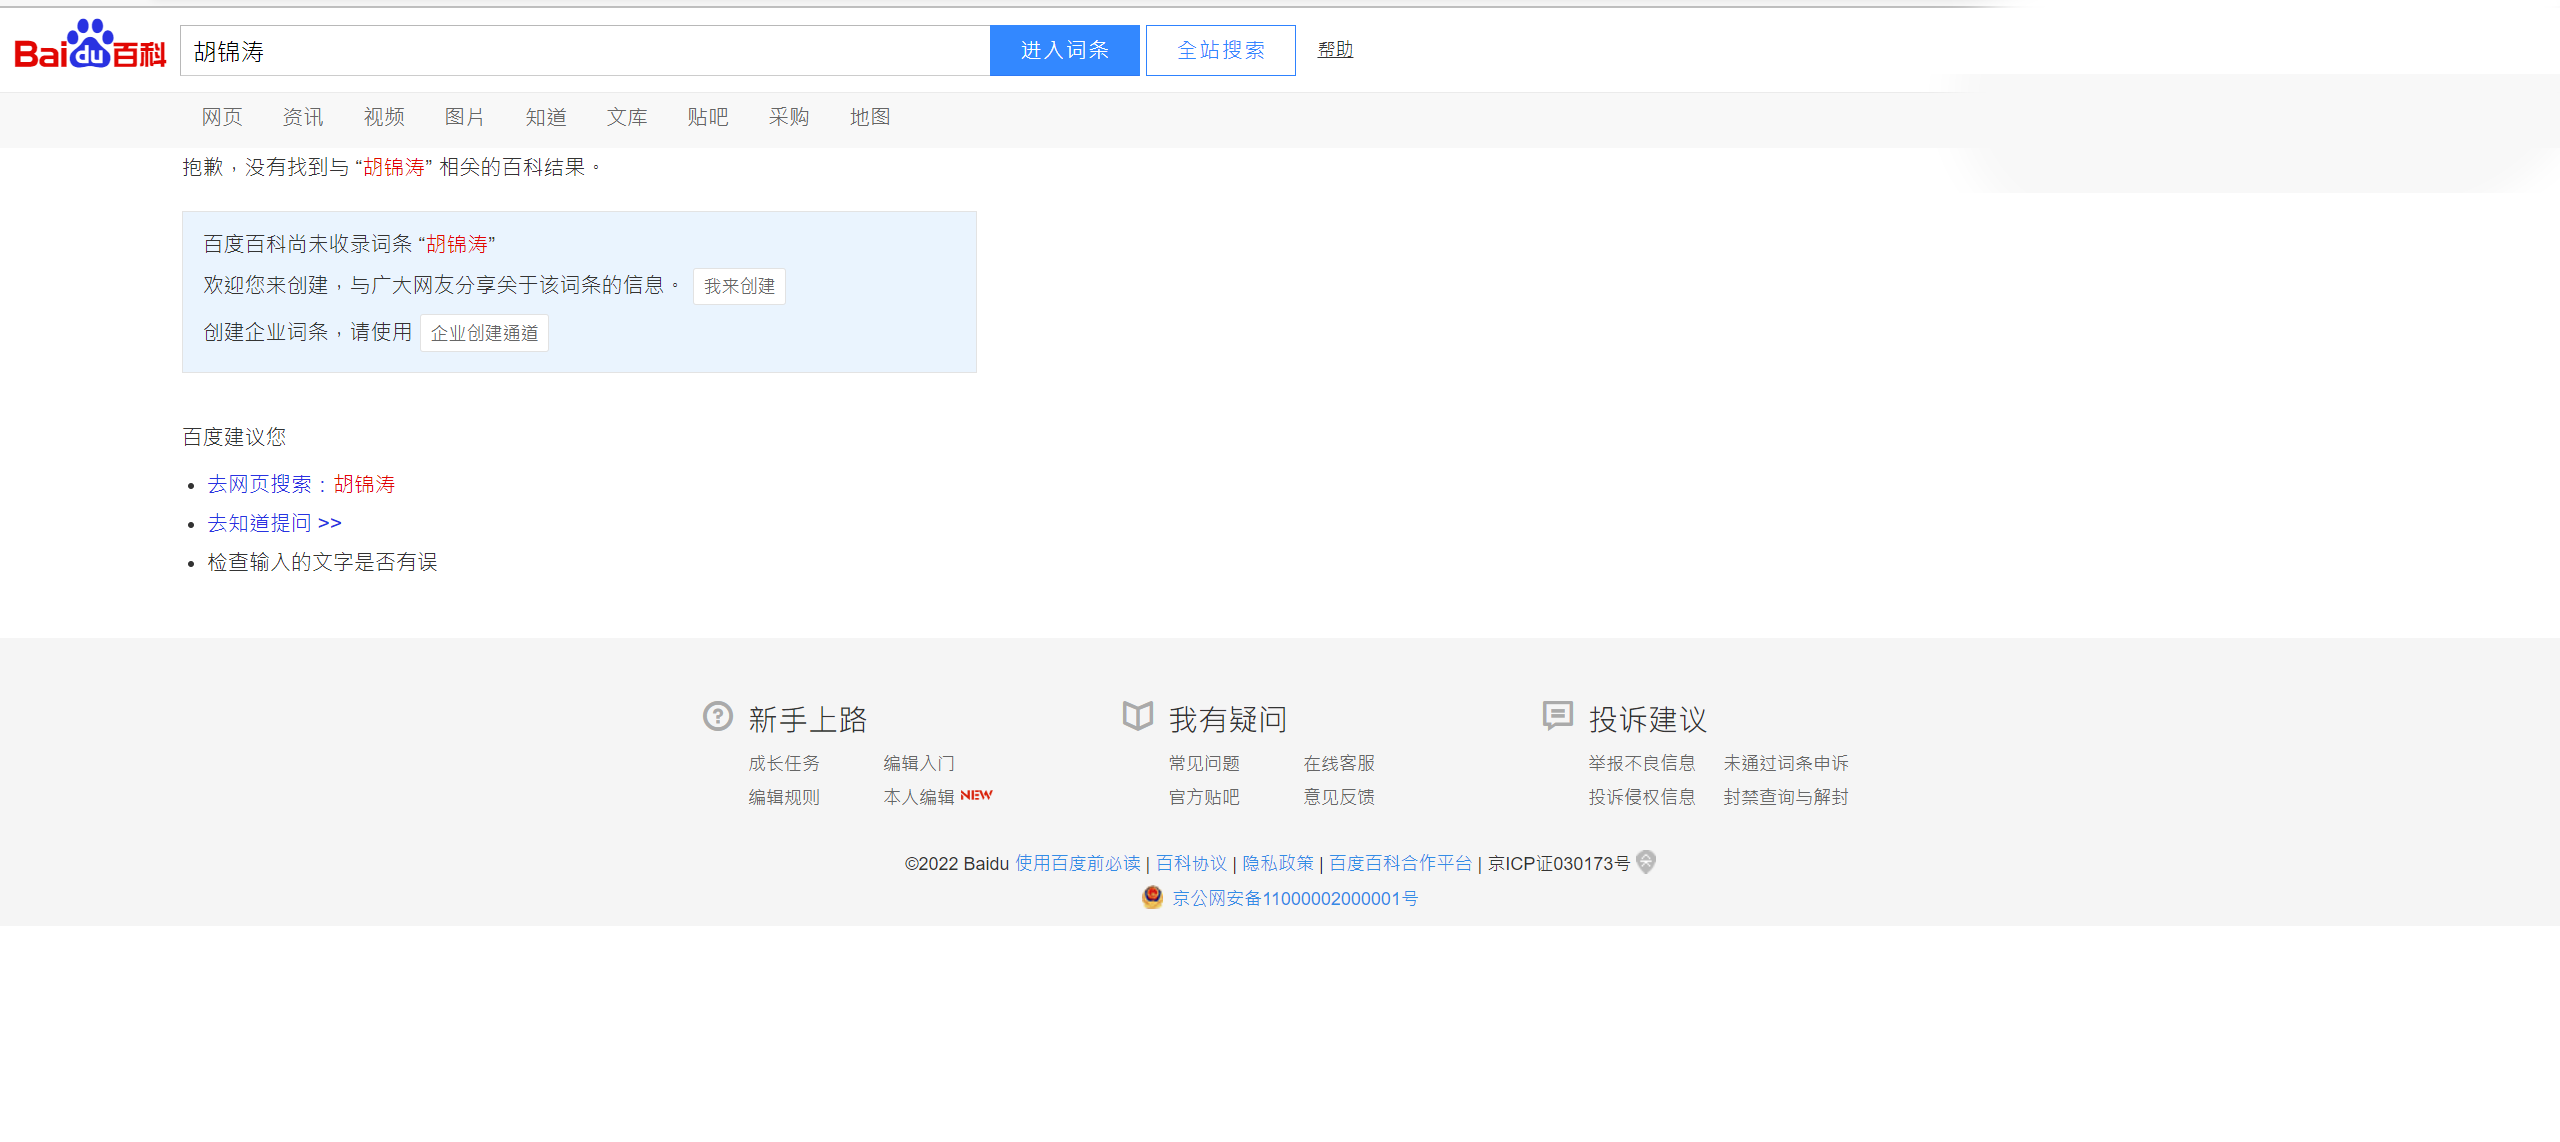Switch to the 采购 tab

(789, 117)
